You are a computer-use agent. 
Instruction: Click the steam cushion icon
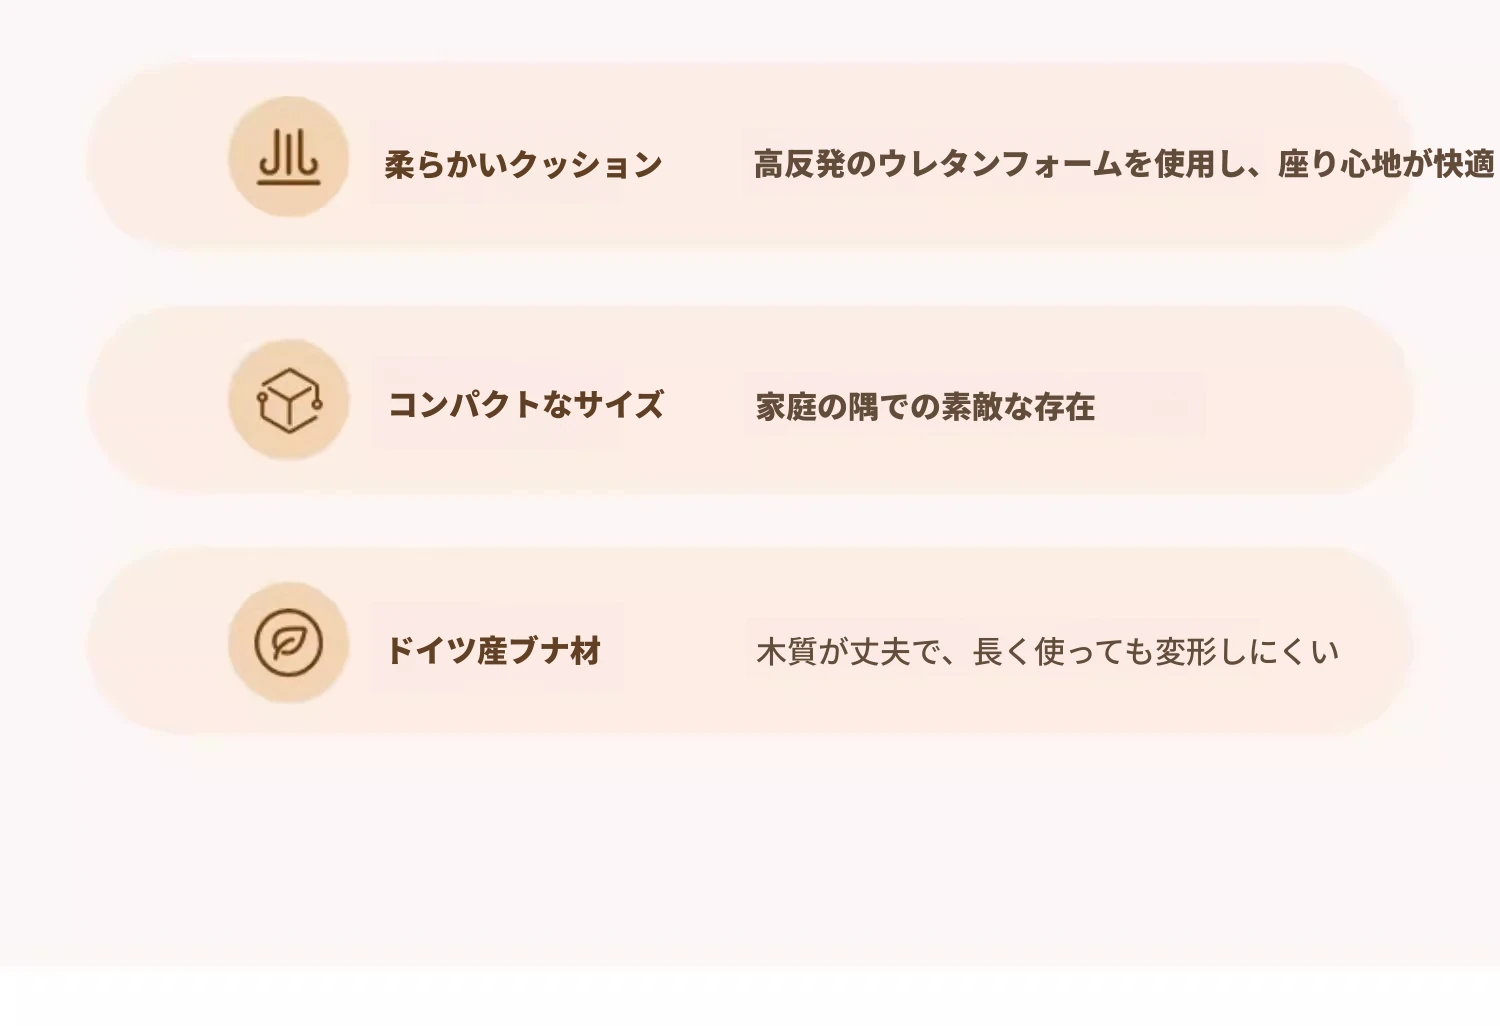(288, 157)
